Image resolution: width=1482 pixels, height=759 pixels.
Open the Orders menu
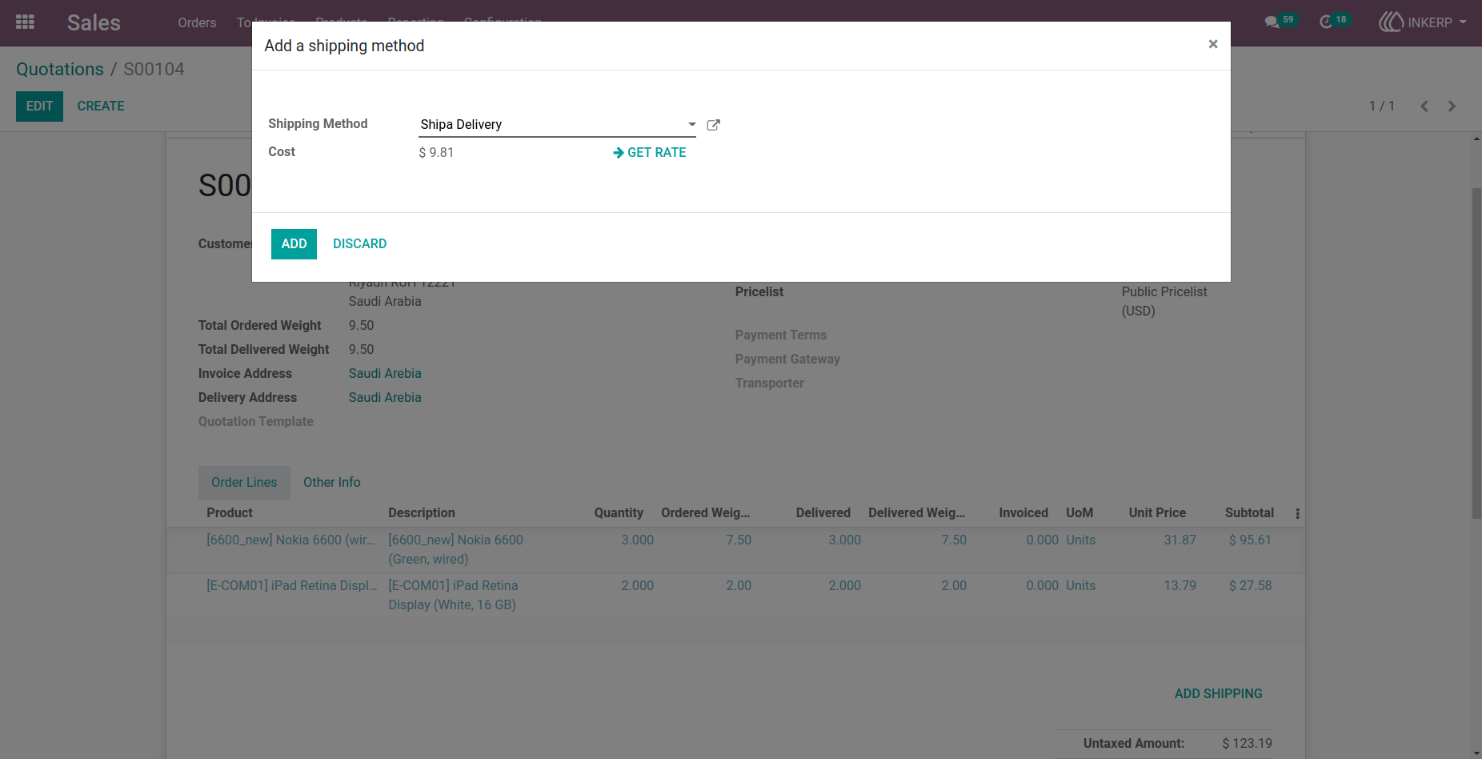click(x=197, y=22)
